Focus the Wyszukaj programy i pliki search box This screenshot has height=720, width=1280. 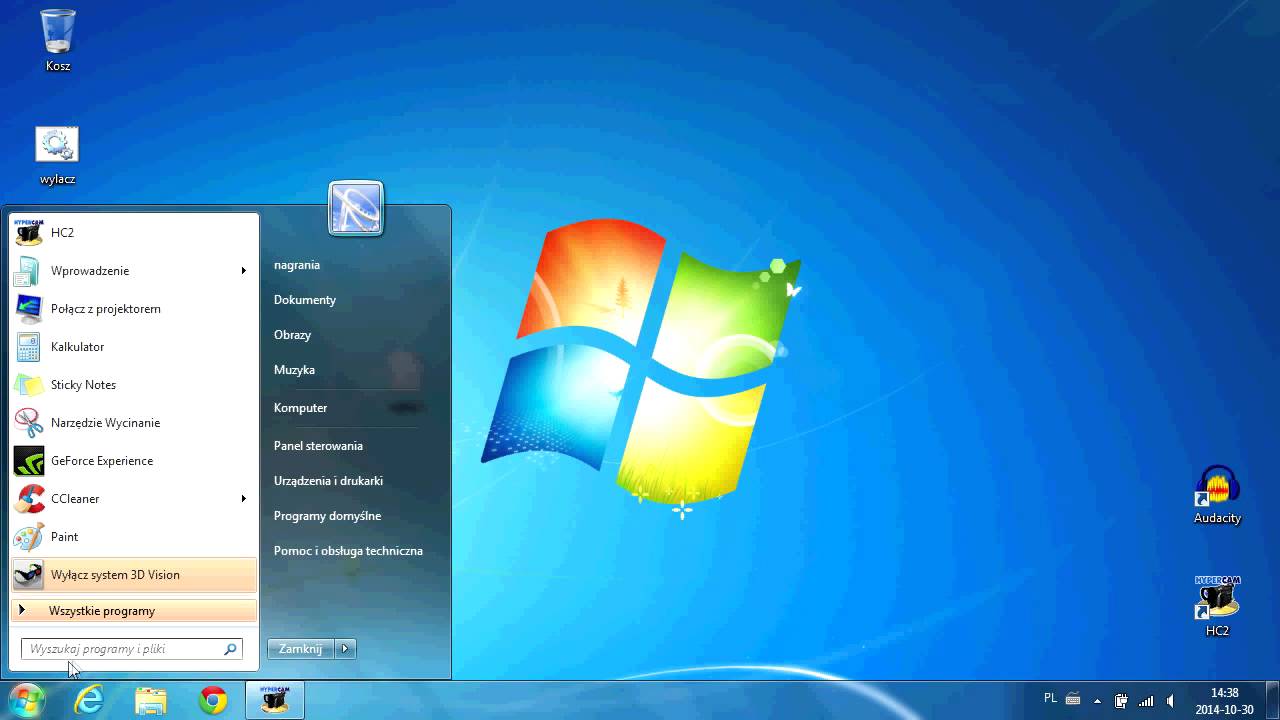coord(131,649)
